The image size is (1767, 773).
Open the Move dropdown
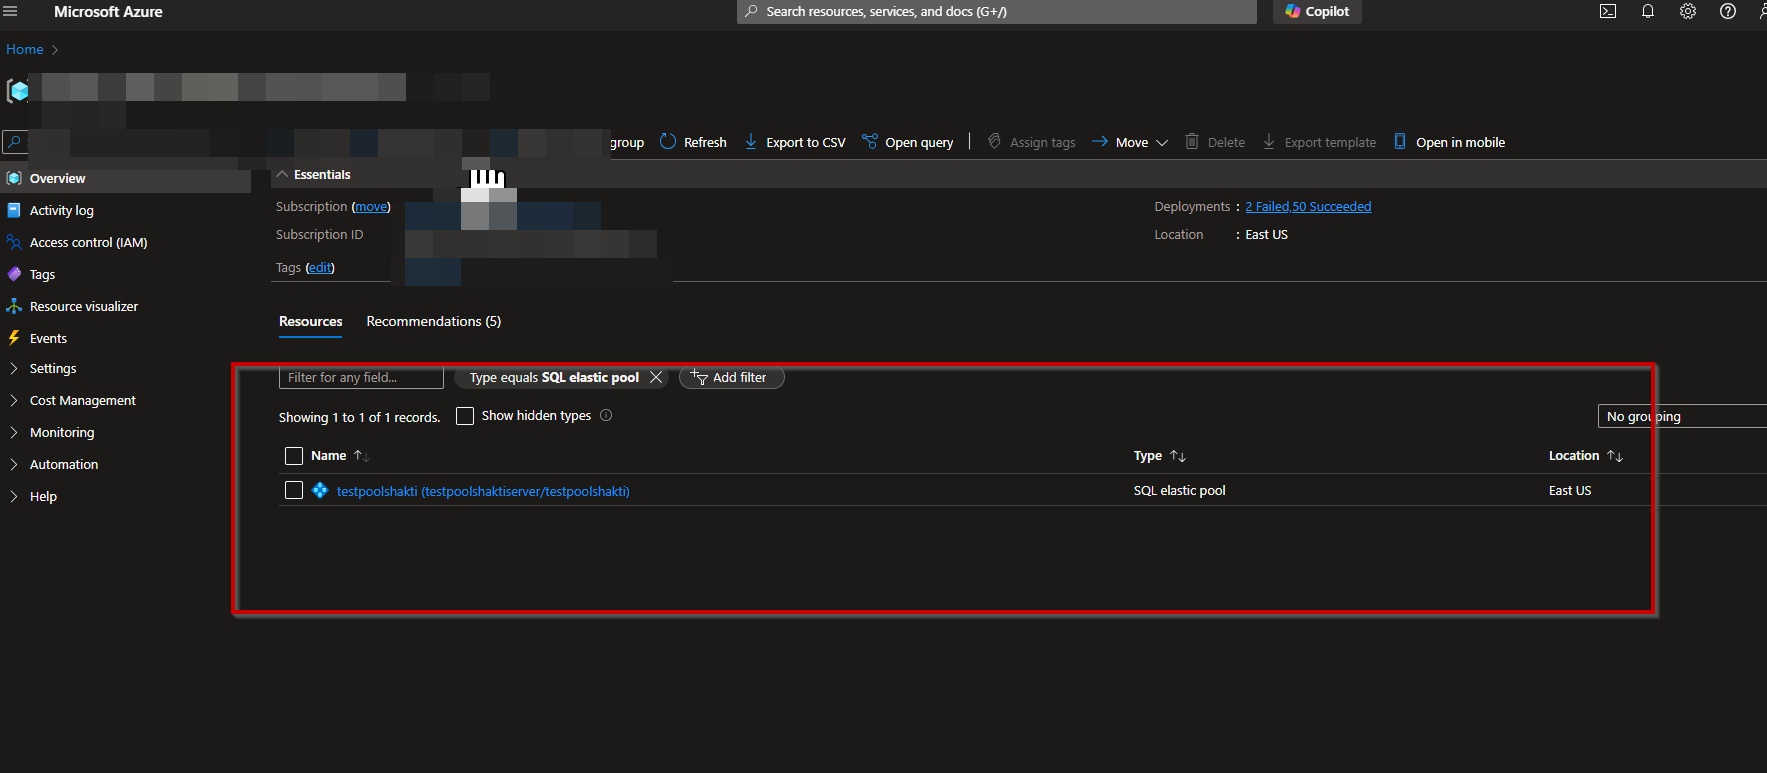1130,142
